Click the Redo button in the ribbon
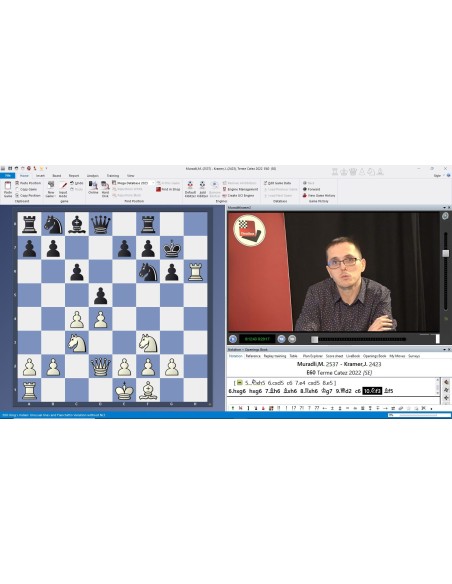Image resolution: width=452 pixels, height=584 pixels. click(x=77, y=189)
